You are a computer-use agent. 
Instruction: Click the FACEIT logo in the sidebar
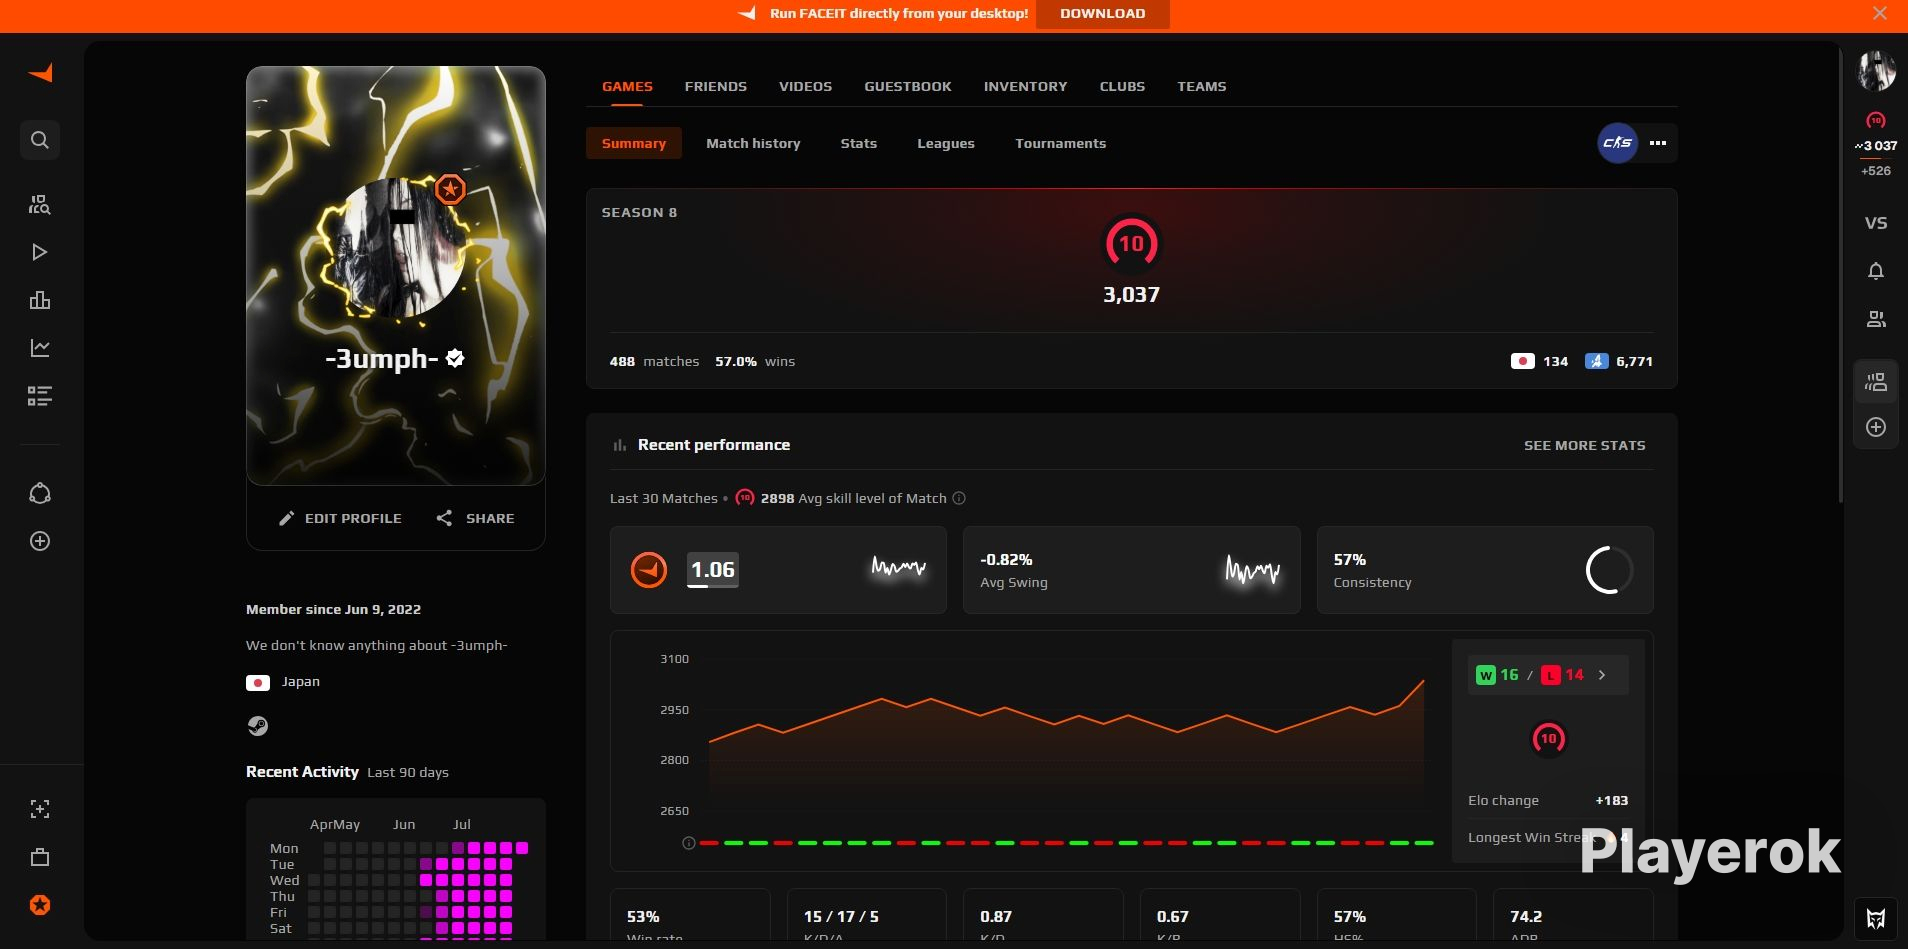40,73
